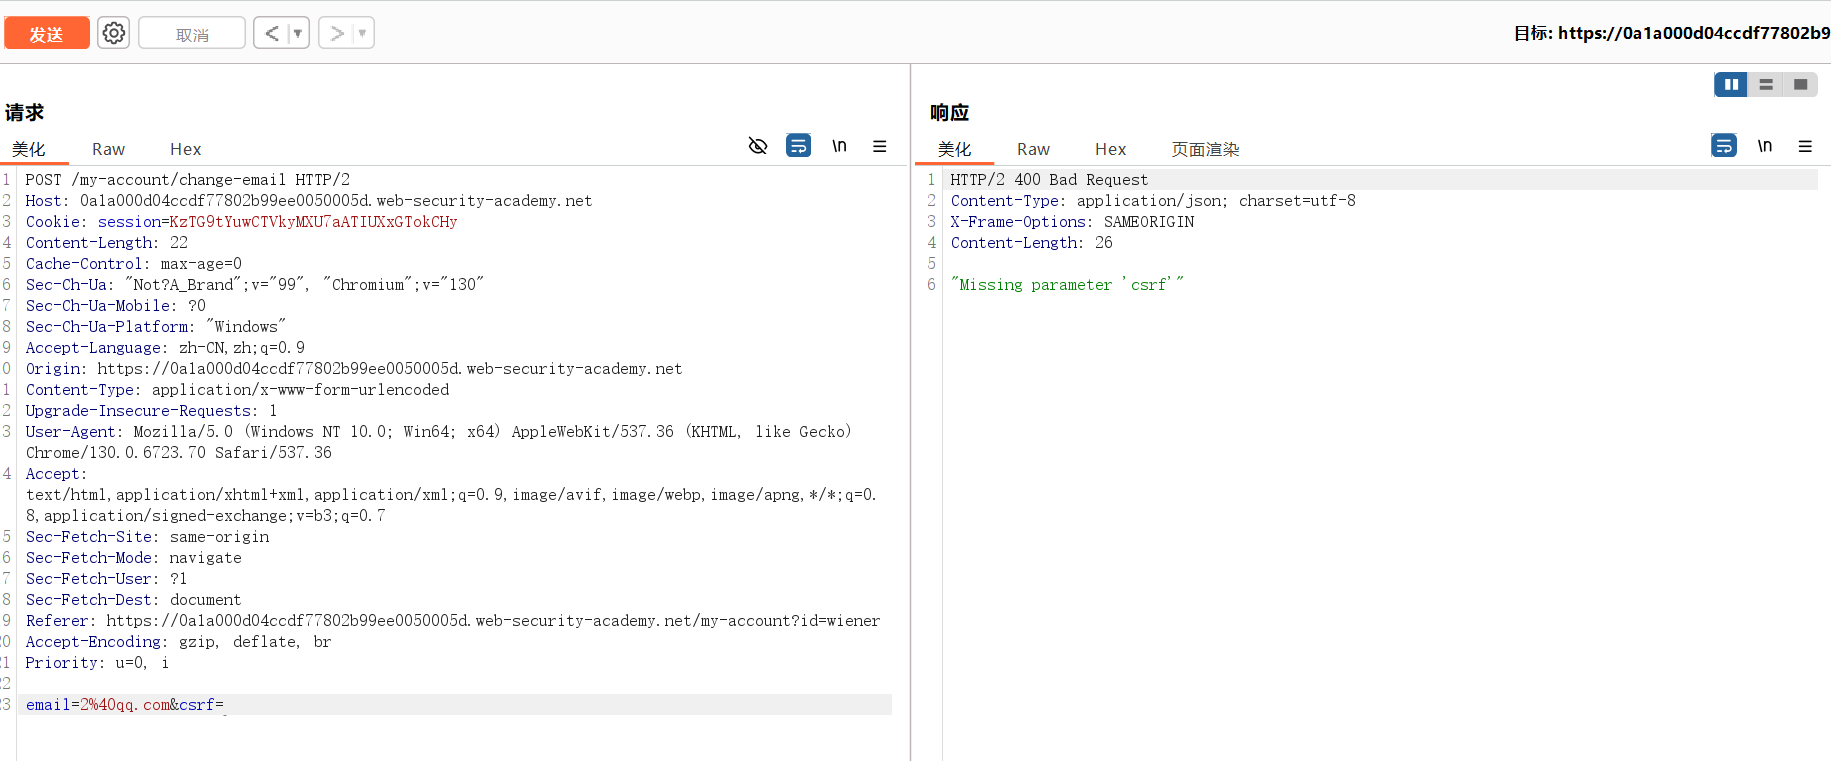Viewport: 1831px width, 761px height.
Task: Click the orange 发送 send button
Action: pyautogui.click(x=47, y=33)
